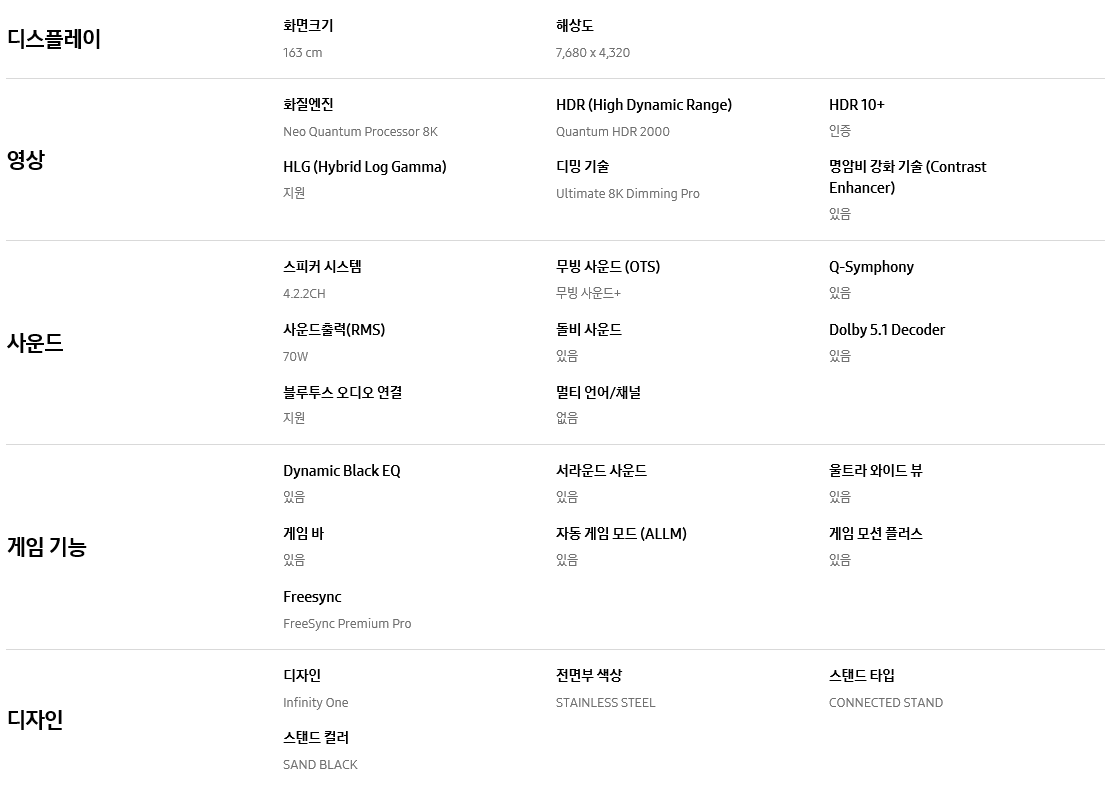Select the Q-Symphony label

[871, 267]
